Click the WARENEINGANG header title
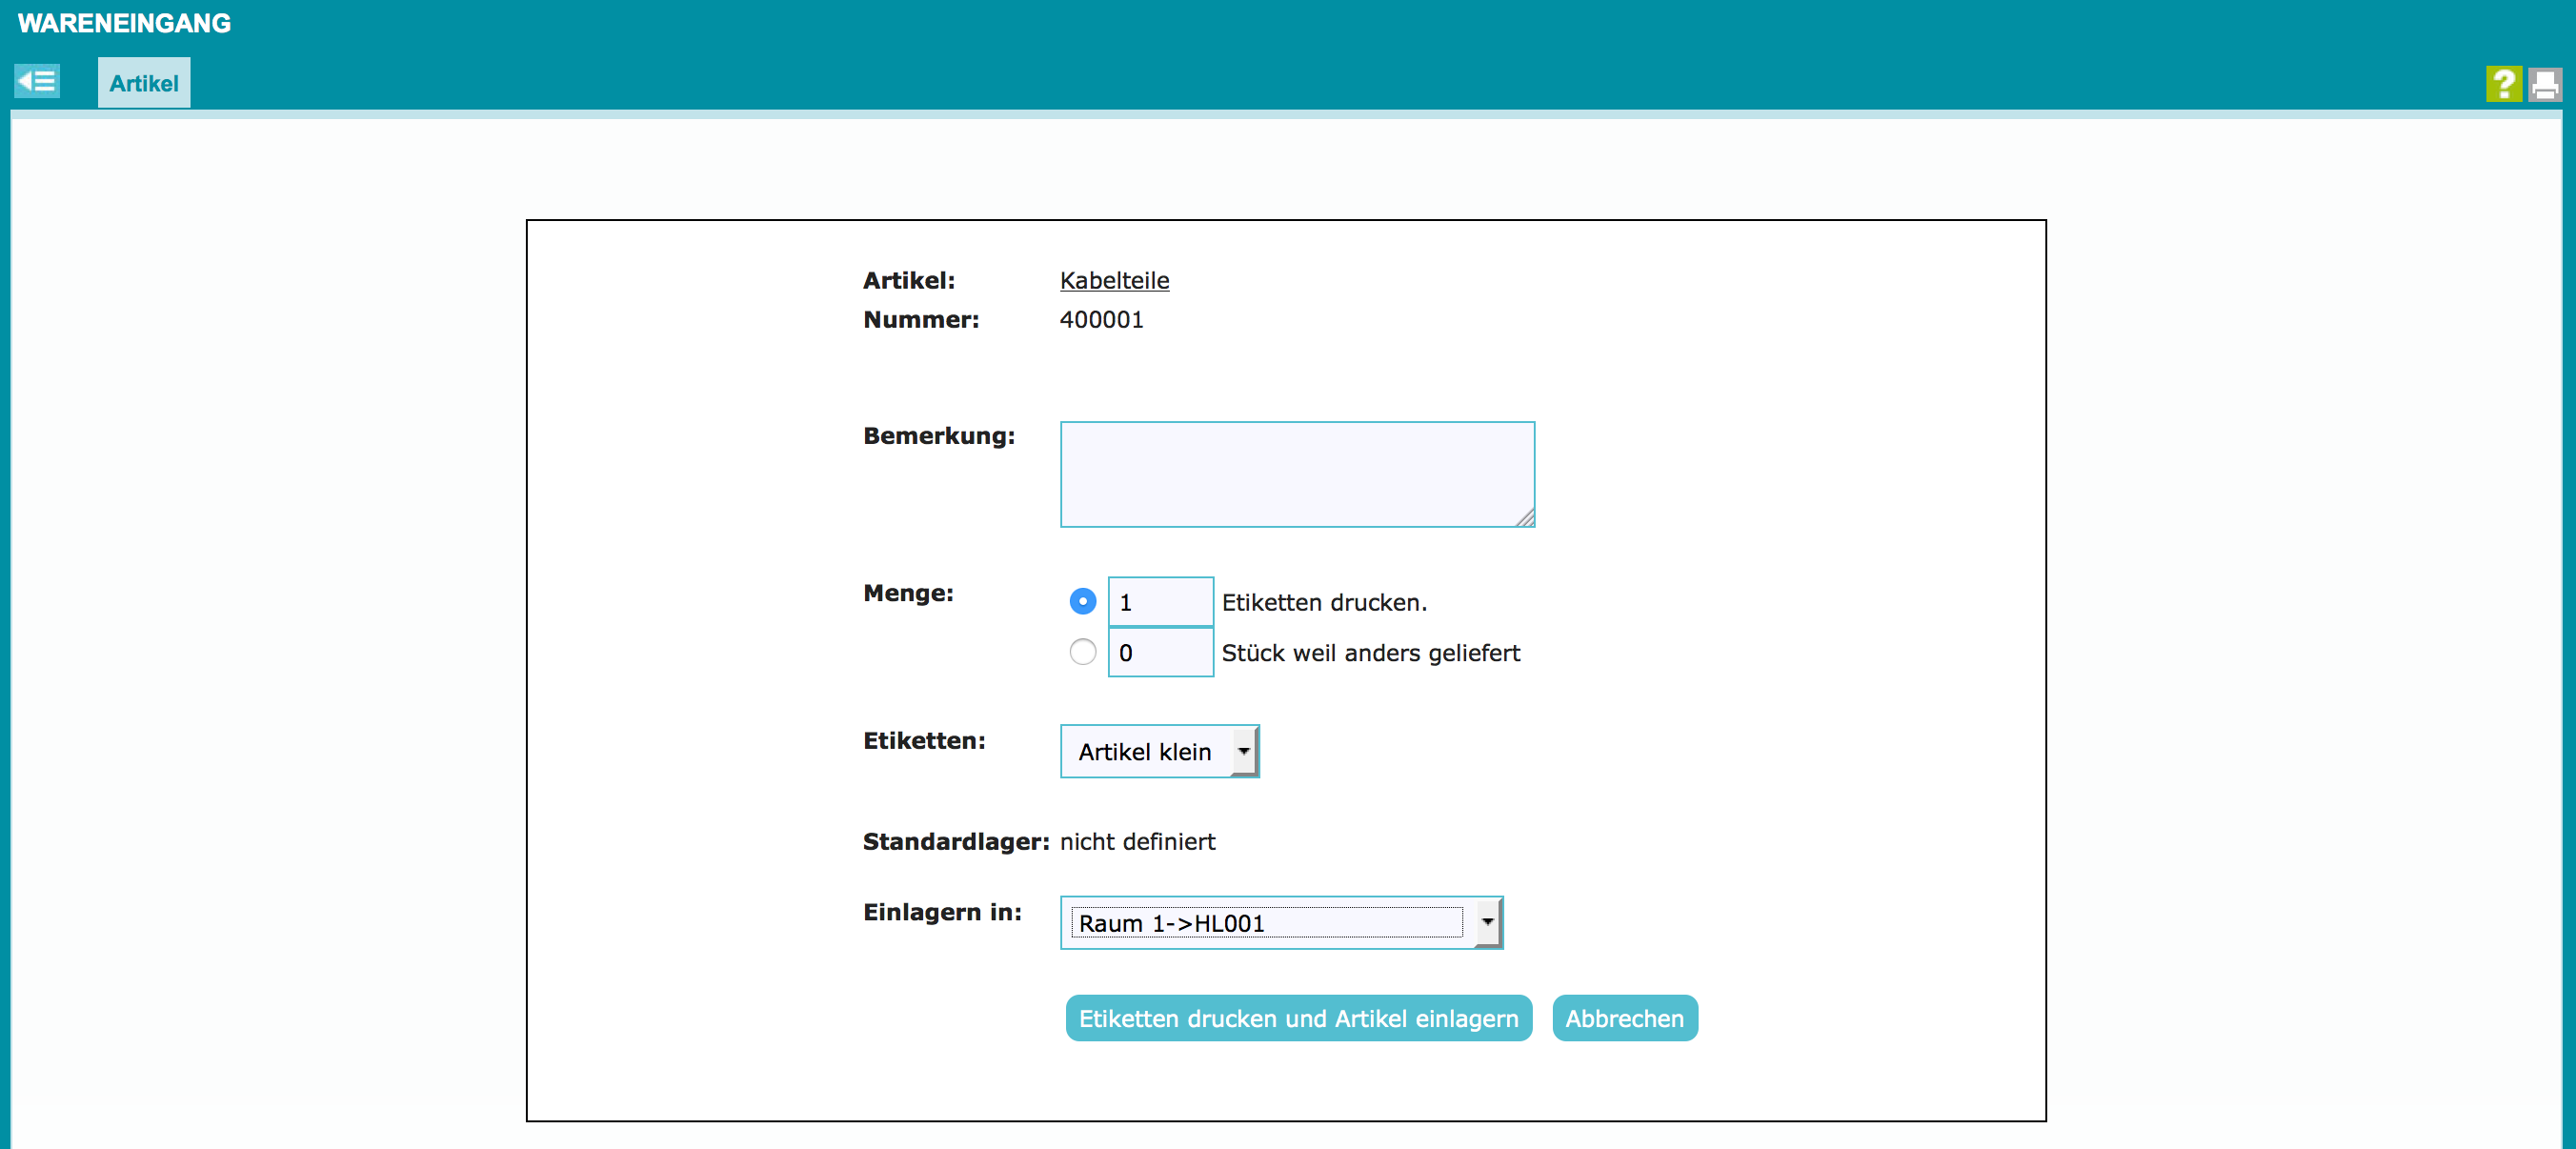The image size is (2576, 1149). [x=124, y=23]
